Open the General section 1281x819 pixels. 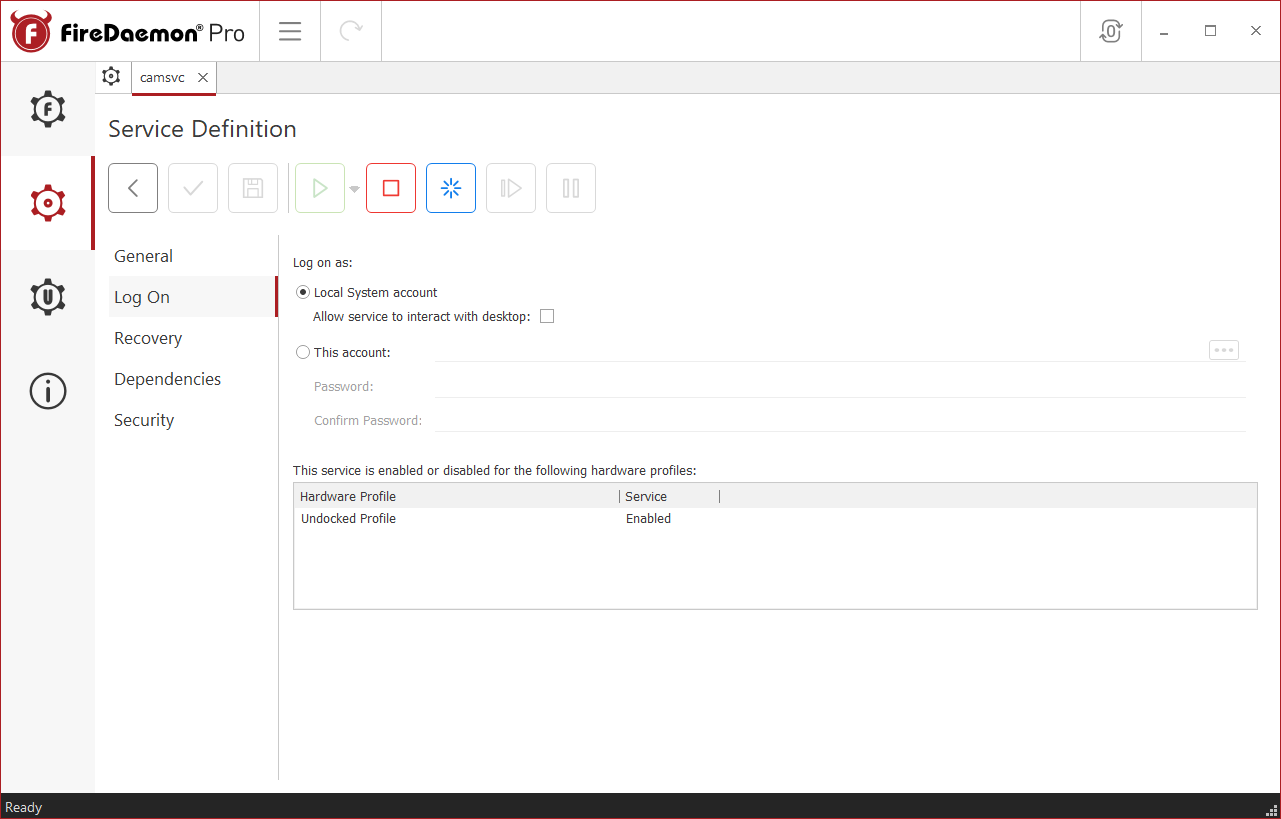point(192,256)
